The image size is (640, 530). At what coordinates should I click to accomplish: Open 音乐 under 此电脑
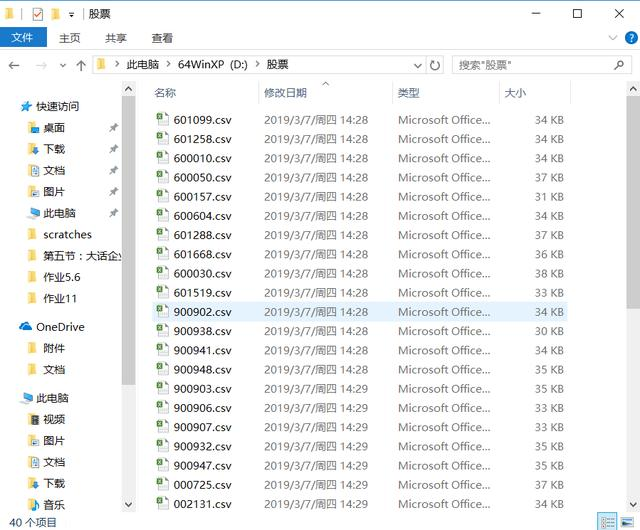pyautogui.click(x=54, y=505)
